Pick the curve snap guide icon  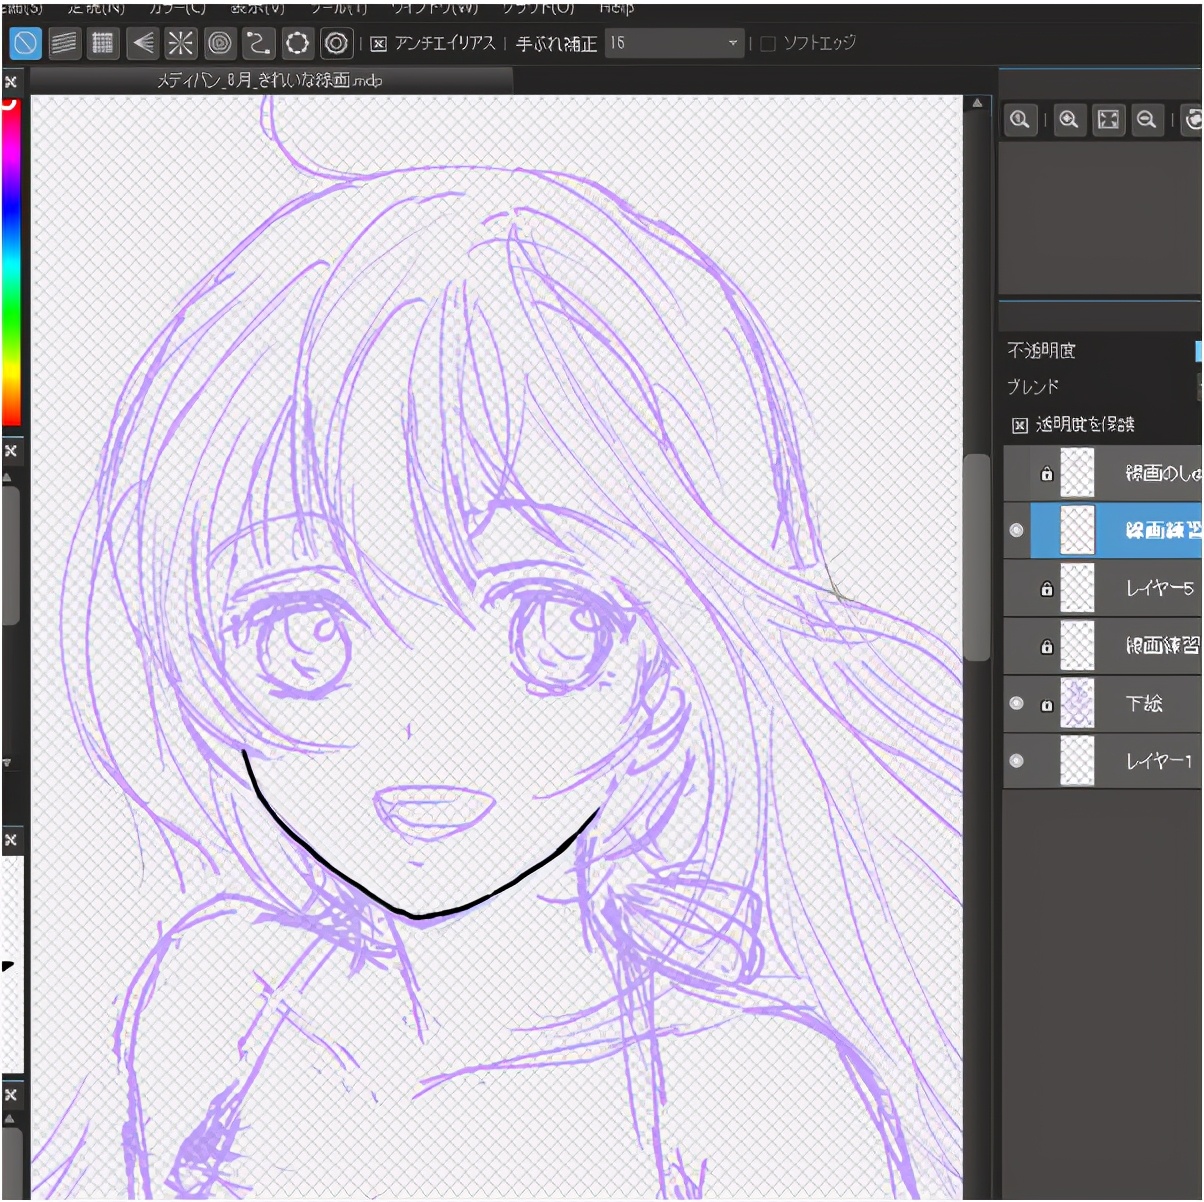[x=258, y=43]
